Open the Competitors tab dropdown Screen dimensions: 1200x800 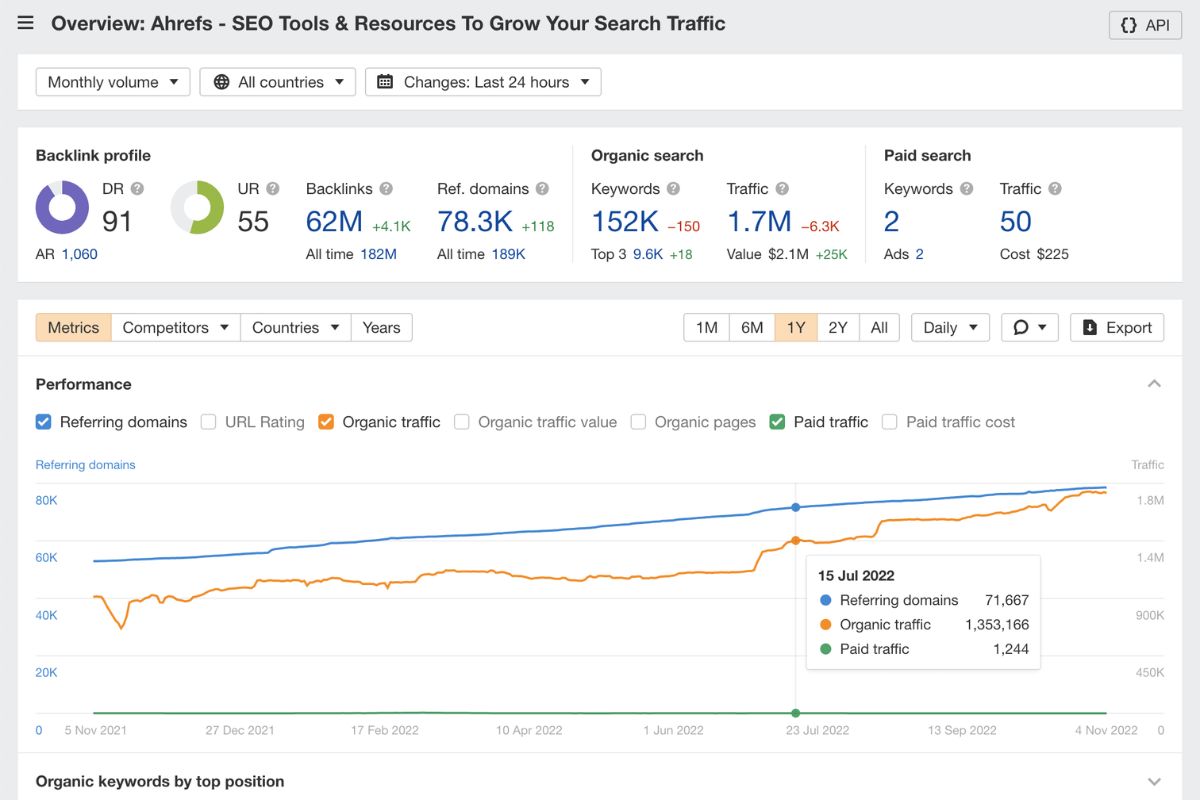(x=176, y=327)
